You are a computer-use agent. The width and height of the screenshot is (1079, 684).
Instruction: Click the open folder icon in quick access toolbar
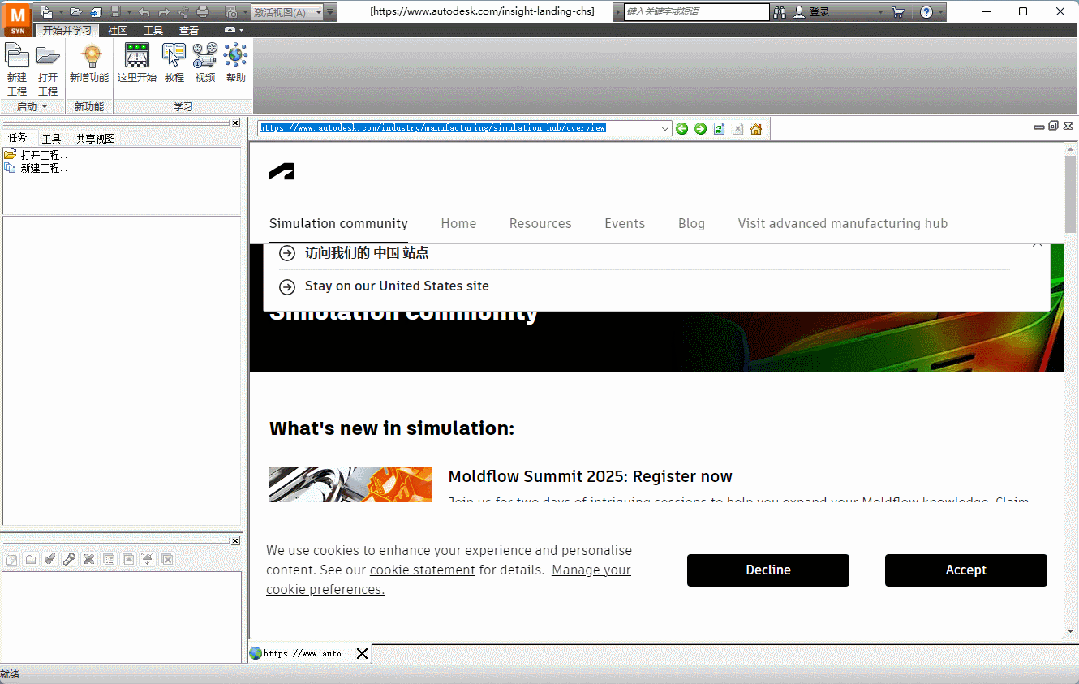76,12
